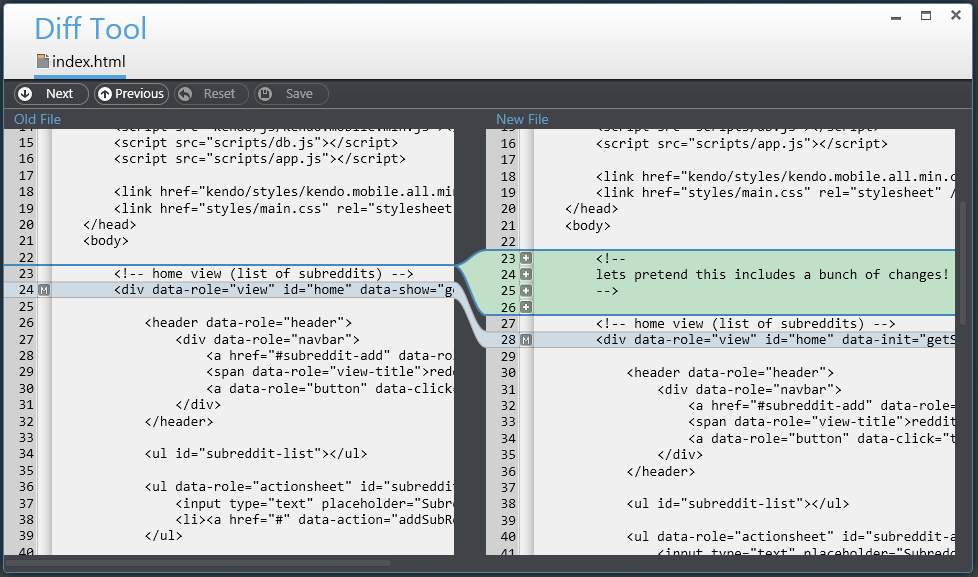Click old file line 29 view-title span
The width and height of the screenshot is (978, 577).
[x=330, y=372]
